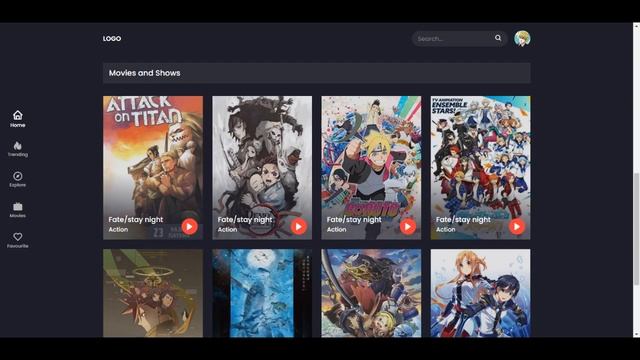Click the Movies and Shows heading
The height and width of the screenshot is (360, 640).
point(144,73)
